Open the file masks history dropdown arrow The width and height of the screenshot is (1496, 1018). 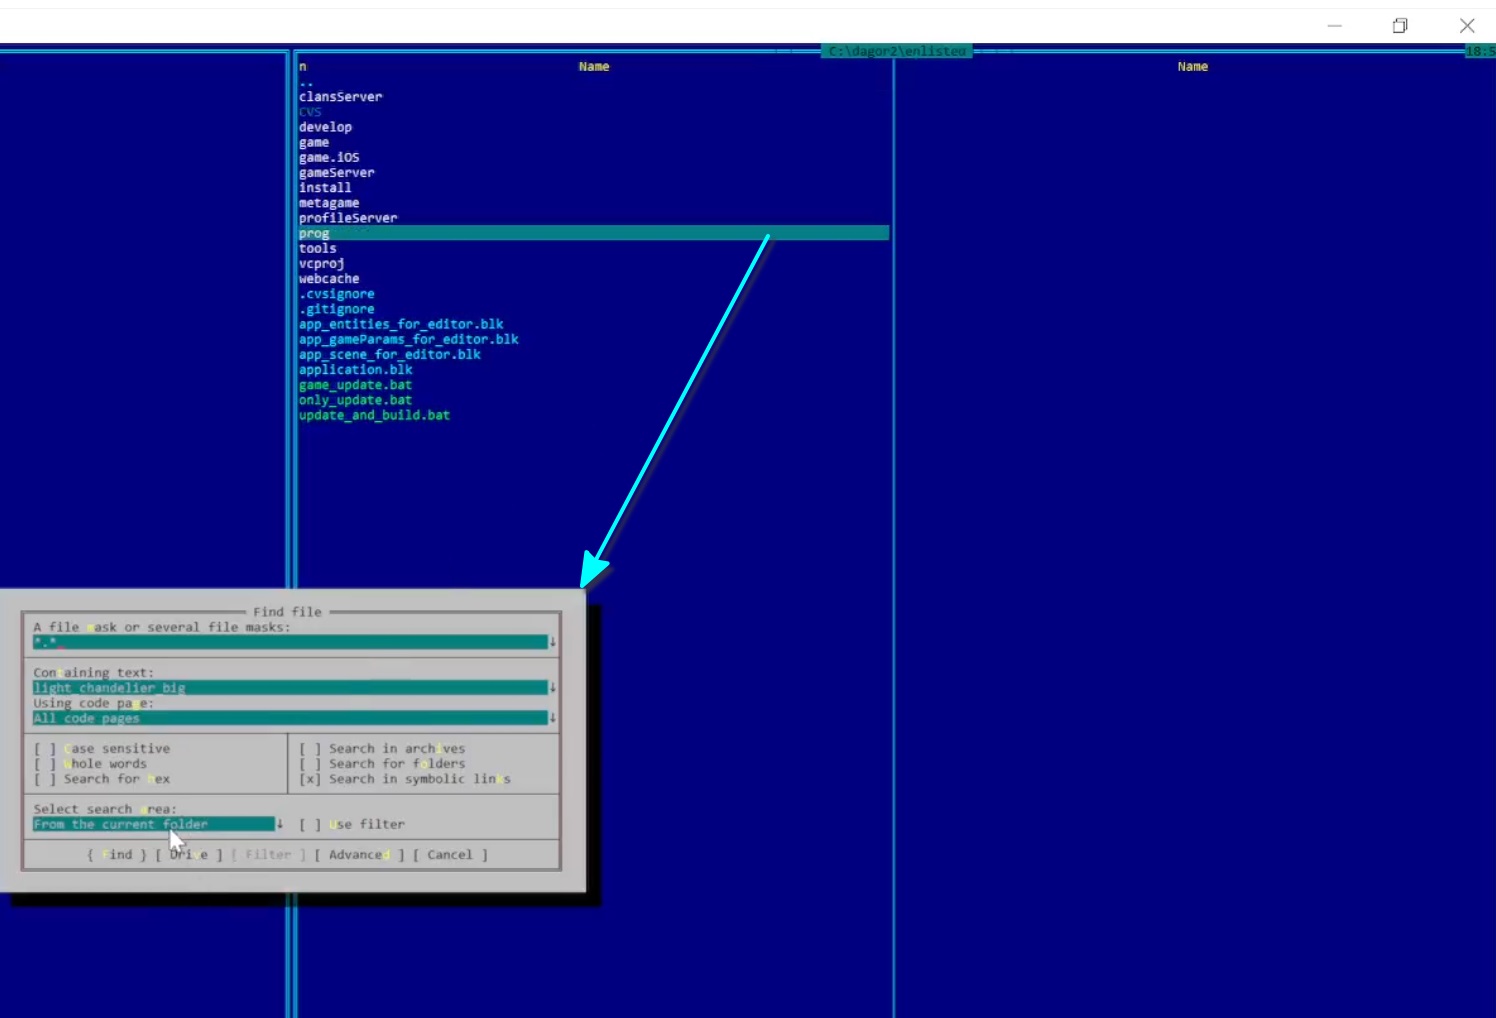point(553,642)
